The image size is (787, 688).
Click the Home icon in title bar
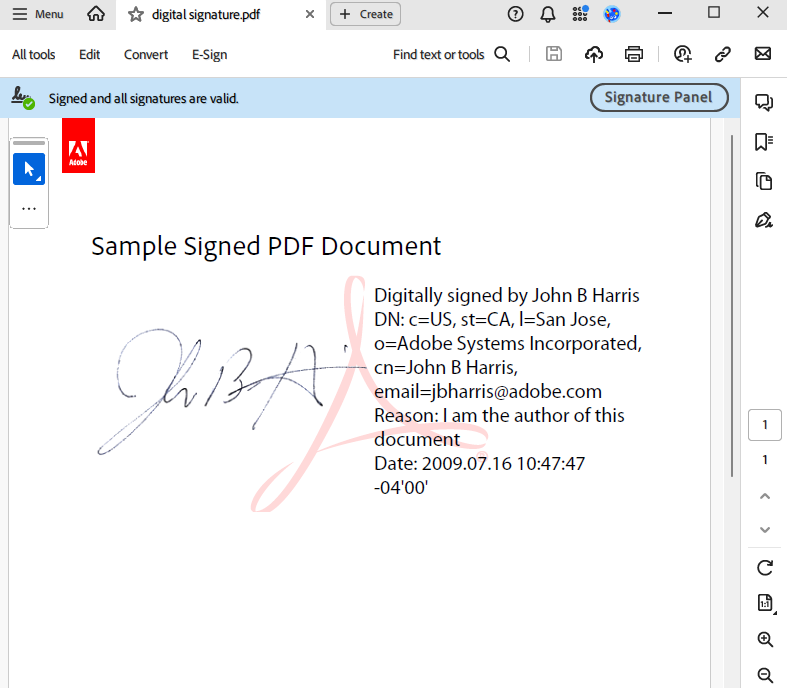click(x=96, y=14)
